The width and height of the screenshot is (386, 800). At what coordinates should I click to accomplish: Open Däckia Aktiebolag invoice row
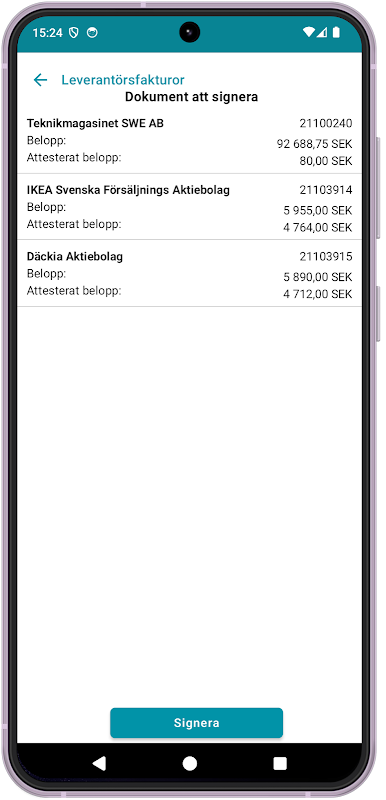pos(189,273)
